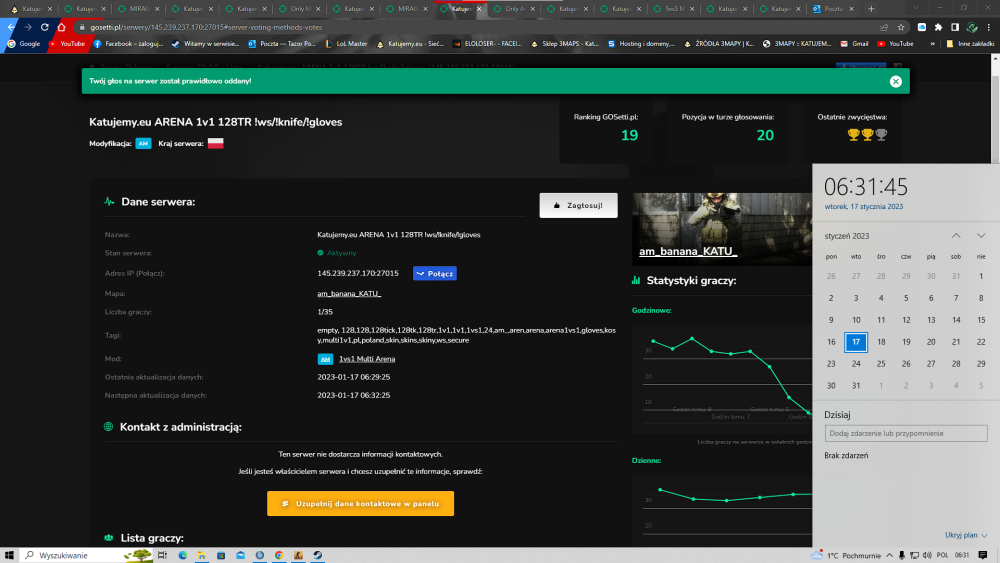Open Steam from the taskbar
Image resolution: width=1000 pixels, height=563 pixels.
coord(318,555)
